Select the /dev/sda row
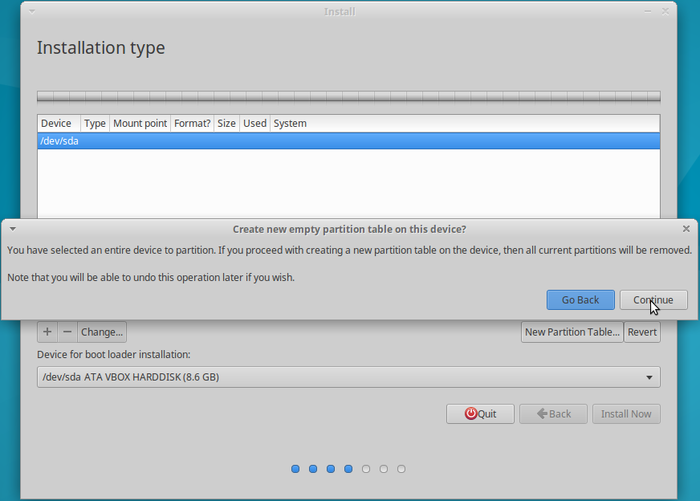This screenshot has height=501, width=700. [349, 141]
